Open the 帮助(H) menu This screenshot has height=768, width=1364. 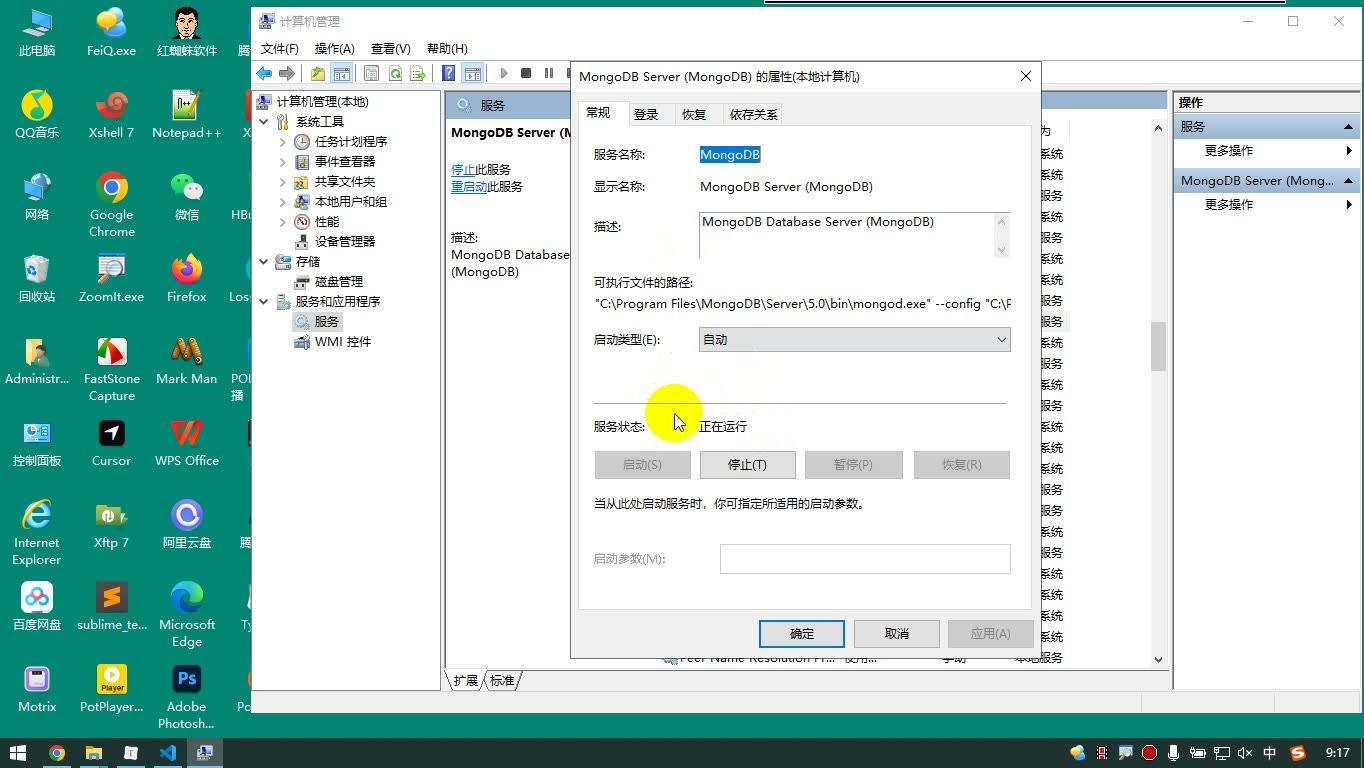[x=447, y=48]
